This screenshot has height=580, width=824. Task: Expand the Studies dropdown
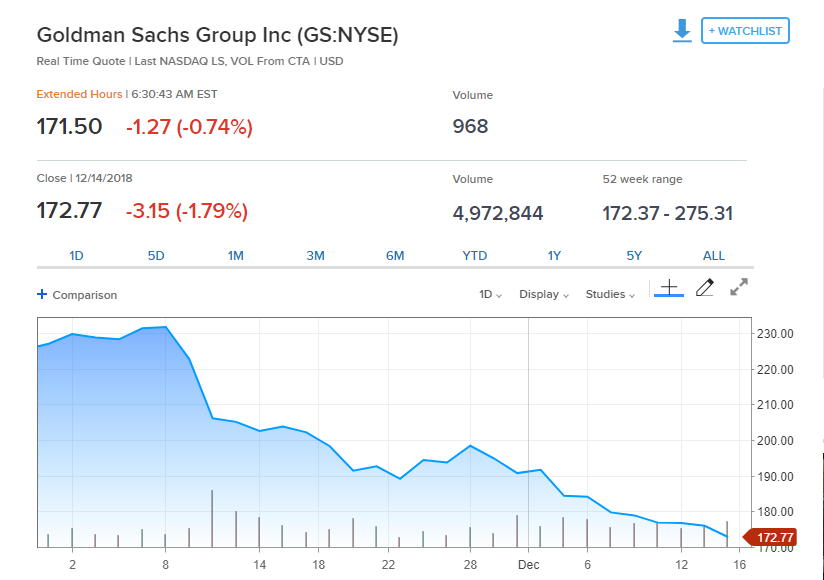coord(610,294)
